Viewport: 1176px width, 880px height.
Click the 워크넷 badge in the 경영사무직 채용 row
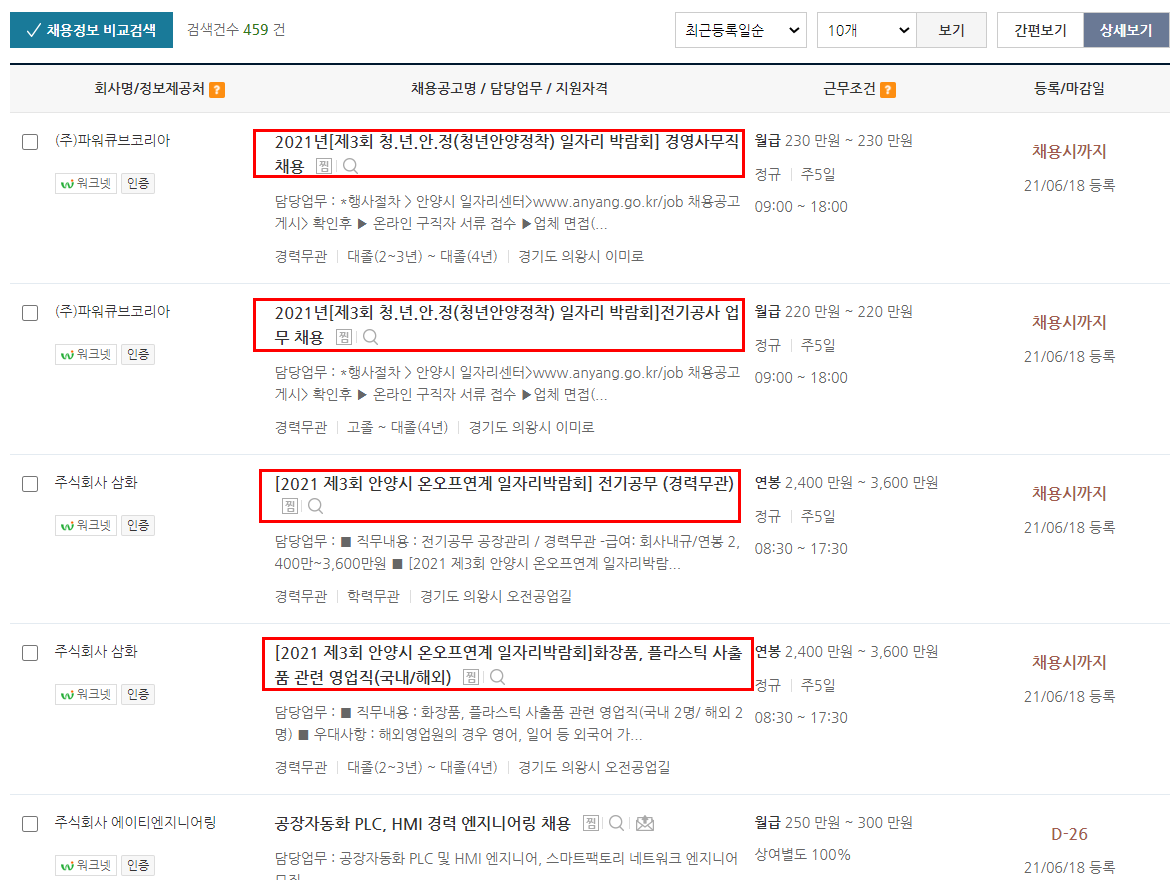click(86, 183)
